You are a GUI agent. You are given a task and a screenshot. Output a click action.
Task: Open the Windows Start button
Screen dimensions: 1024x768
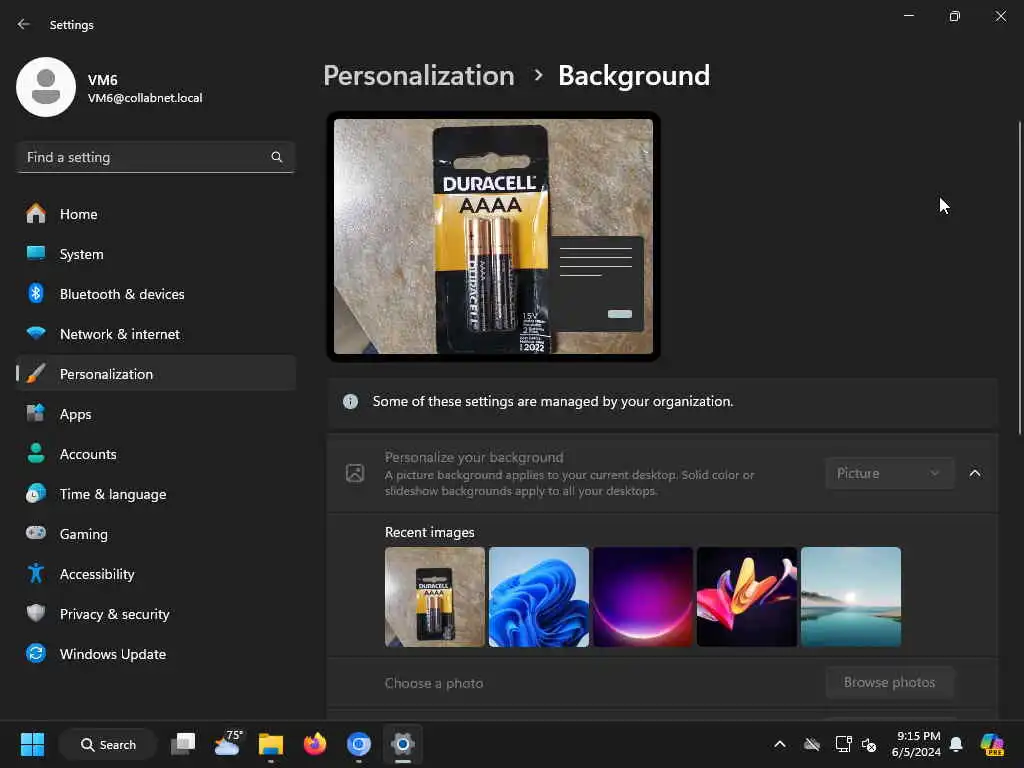click(x=32, y=744)
